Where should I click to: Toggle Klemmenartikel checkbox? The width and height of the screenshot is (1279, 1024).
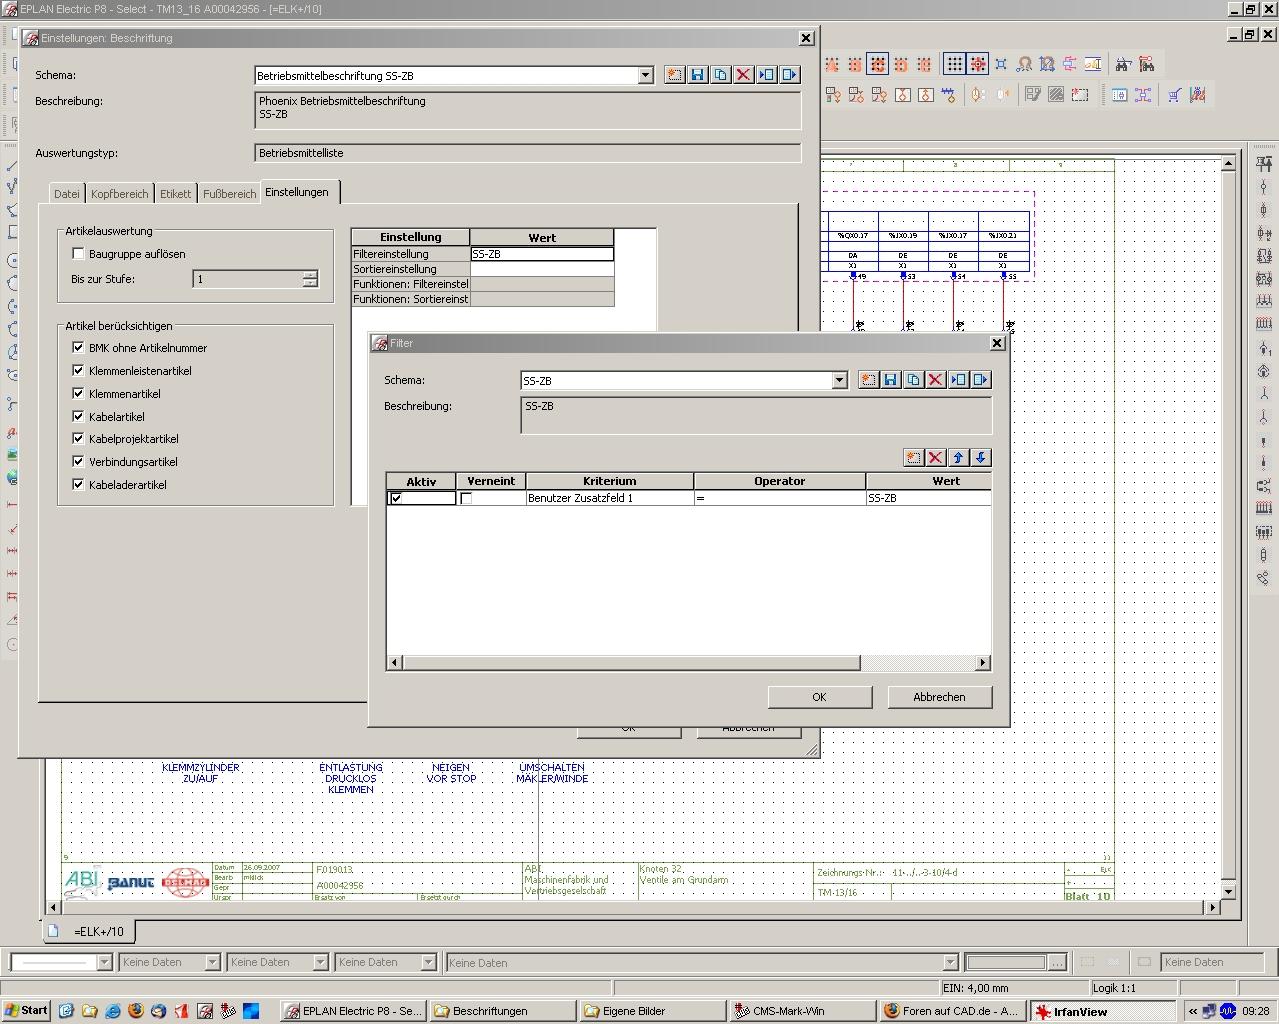tap(79, 394)
